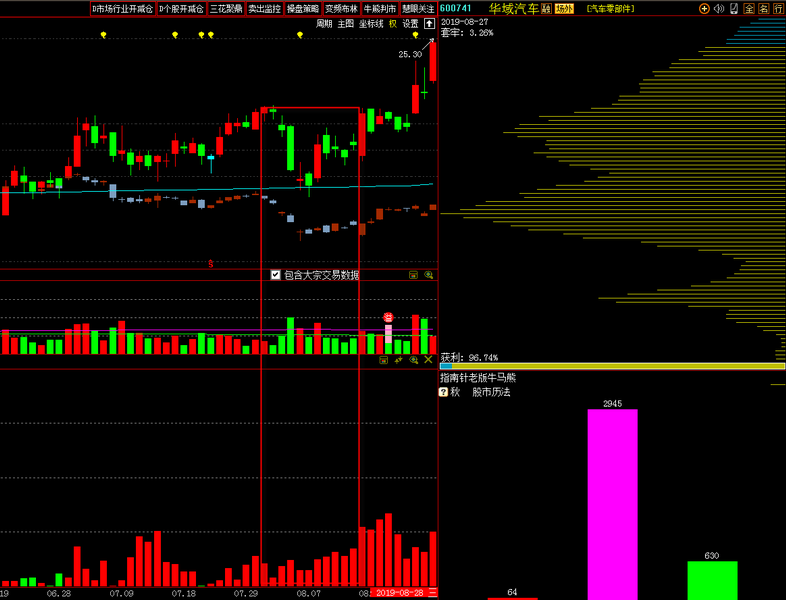Click the 设置 settings button
The image size is (786, 600).
[x=411, y=23]
